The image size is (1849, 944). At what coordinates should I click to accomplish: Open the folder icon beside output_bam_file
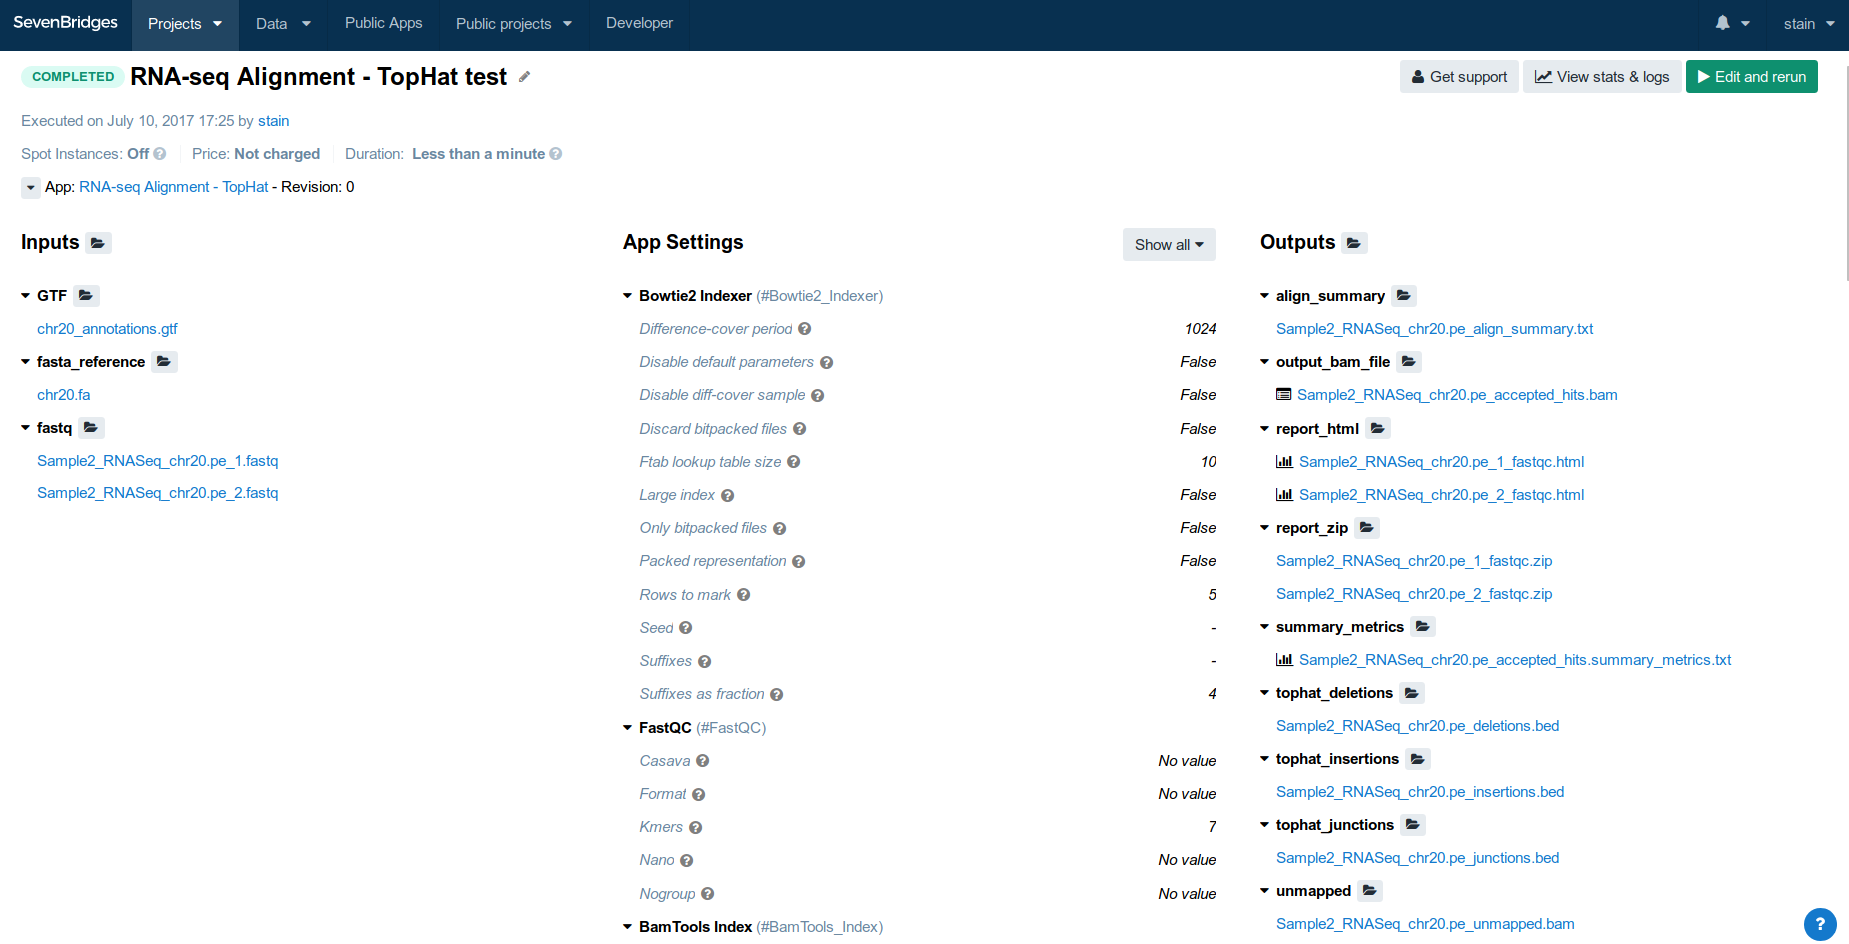pos(1409,362)
